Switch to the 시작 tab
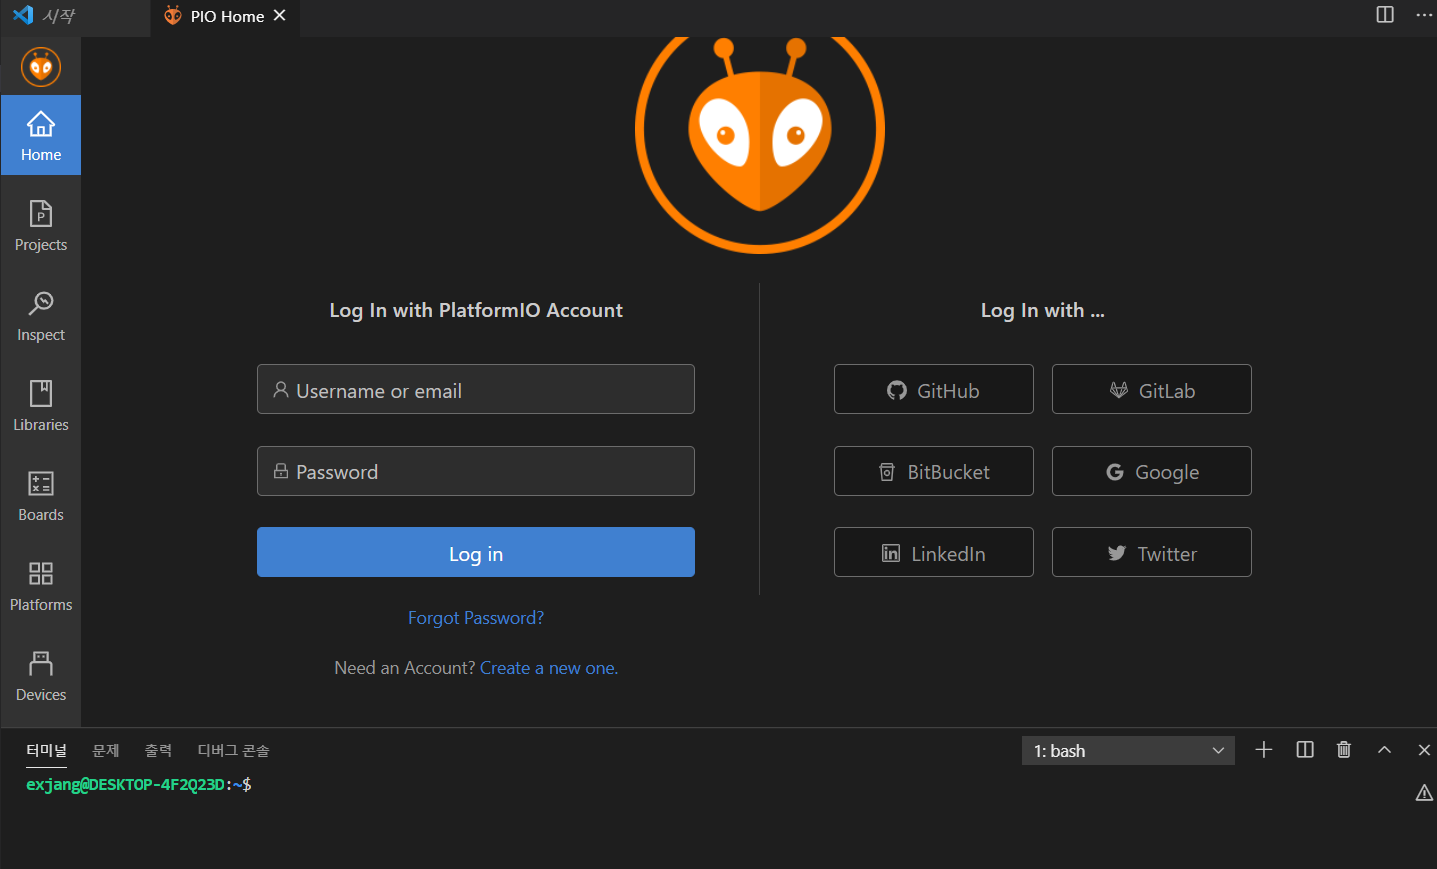Viewport: 1437px width, 869px height. (x=60, y=16)
